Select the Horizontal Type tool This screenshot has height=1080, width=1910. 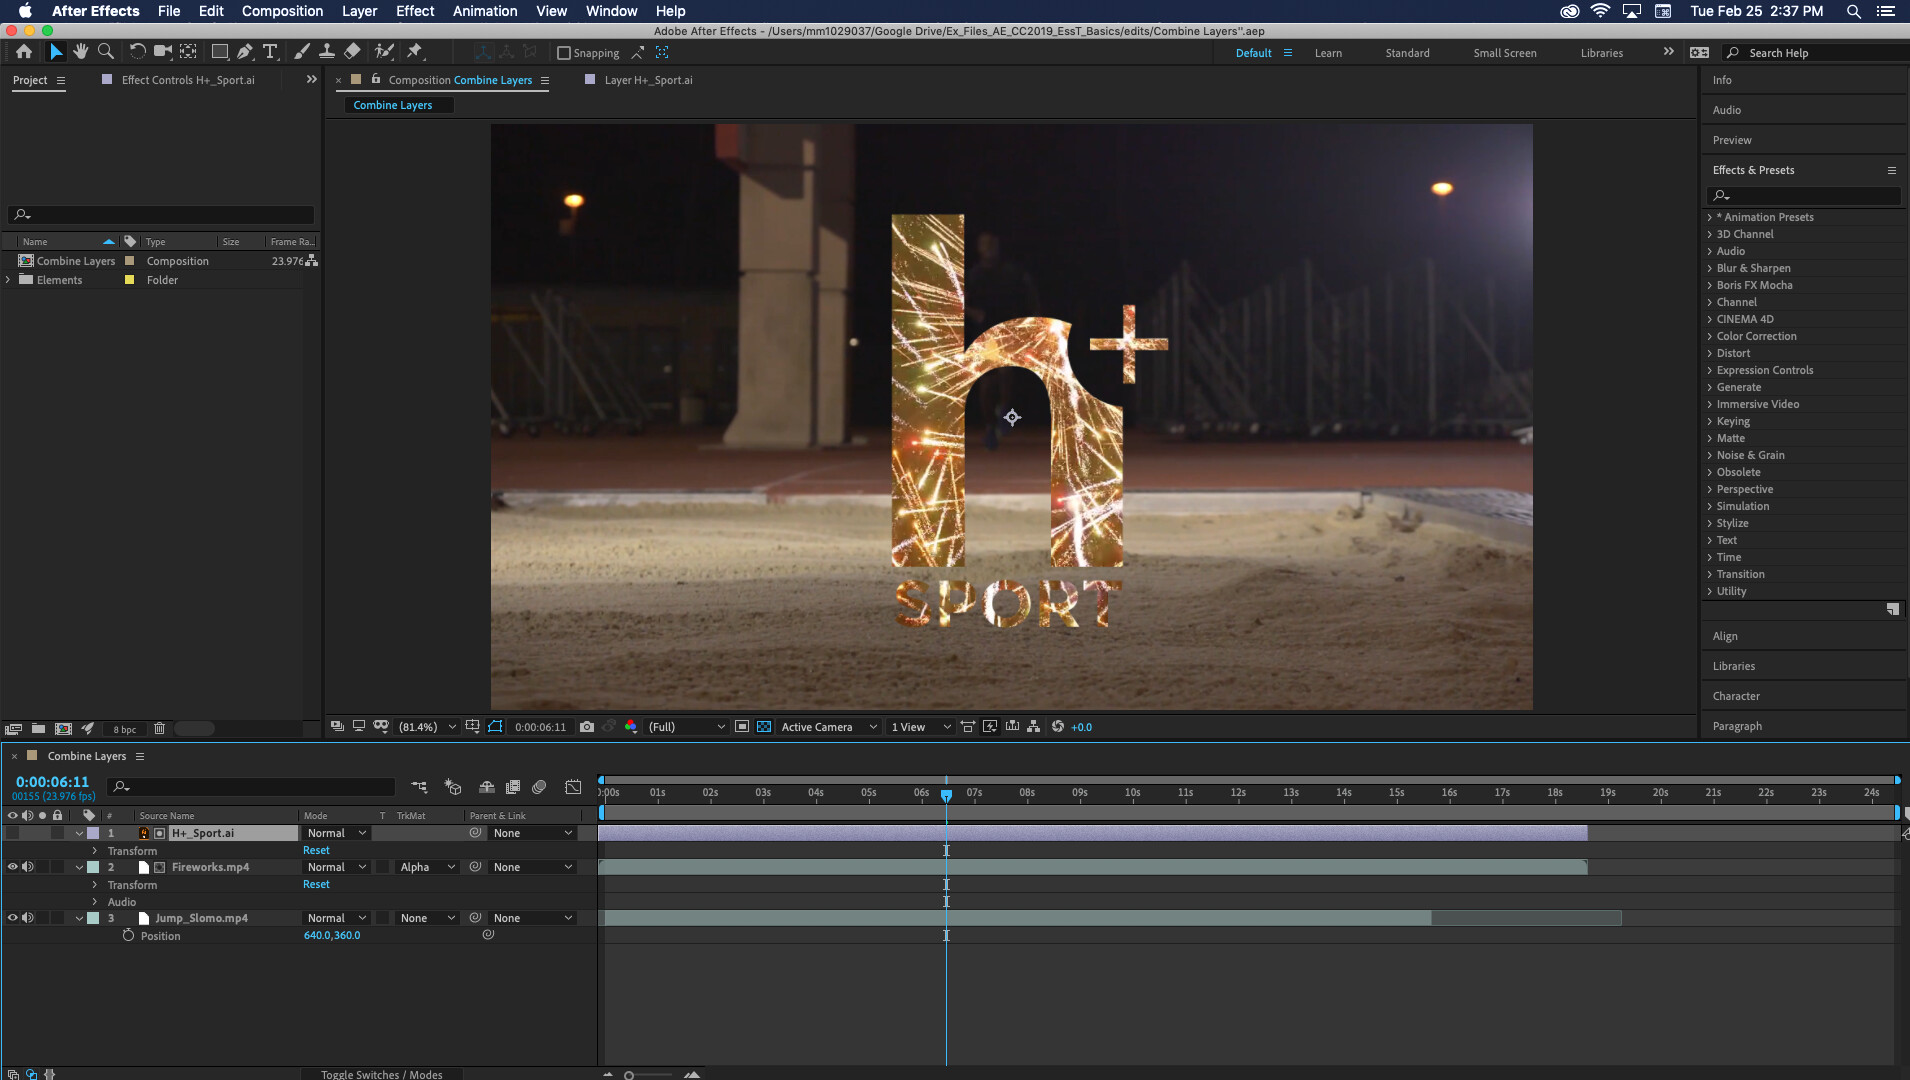[x=271, y=51]
